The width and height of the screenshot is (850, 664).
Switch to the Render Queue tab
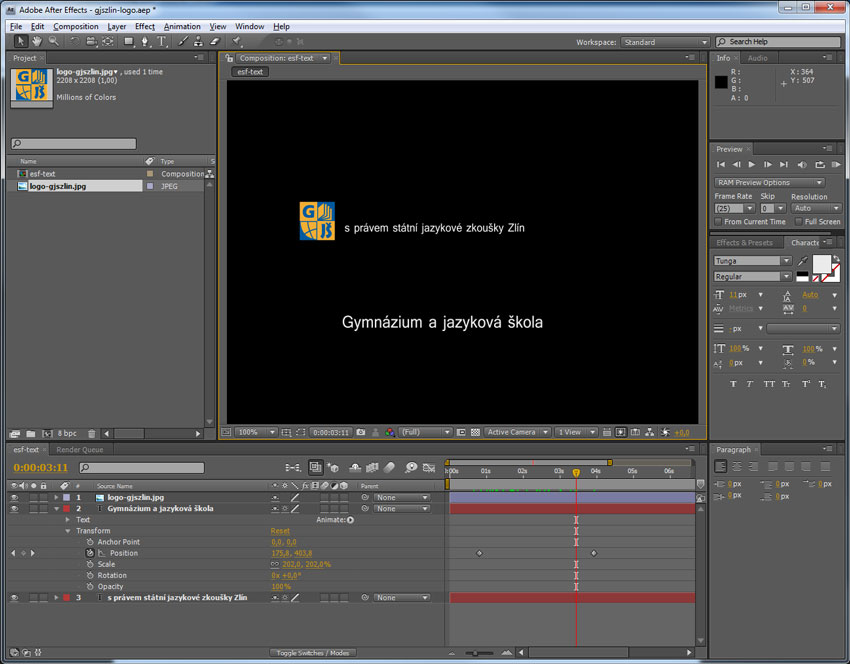coord(80,450)
